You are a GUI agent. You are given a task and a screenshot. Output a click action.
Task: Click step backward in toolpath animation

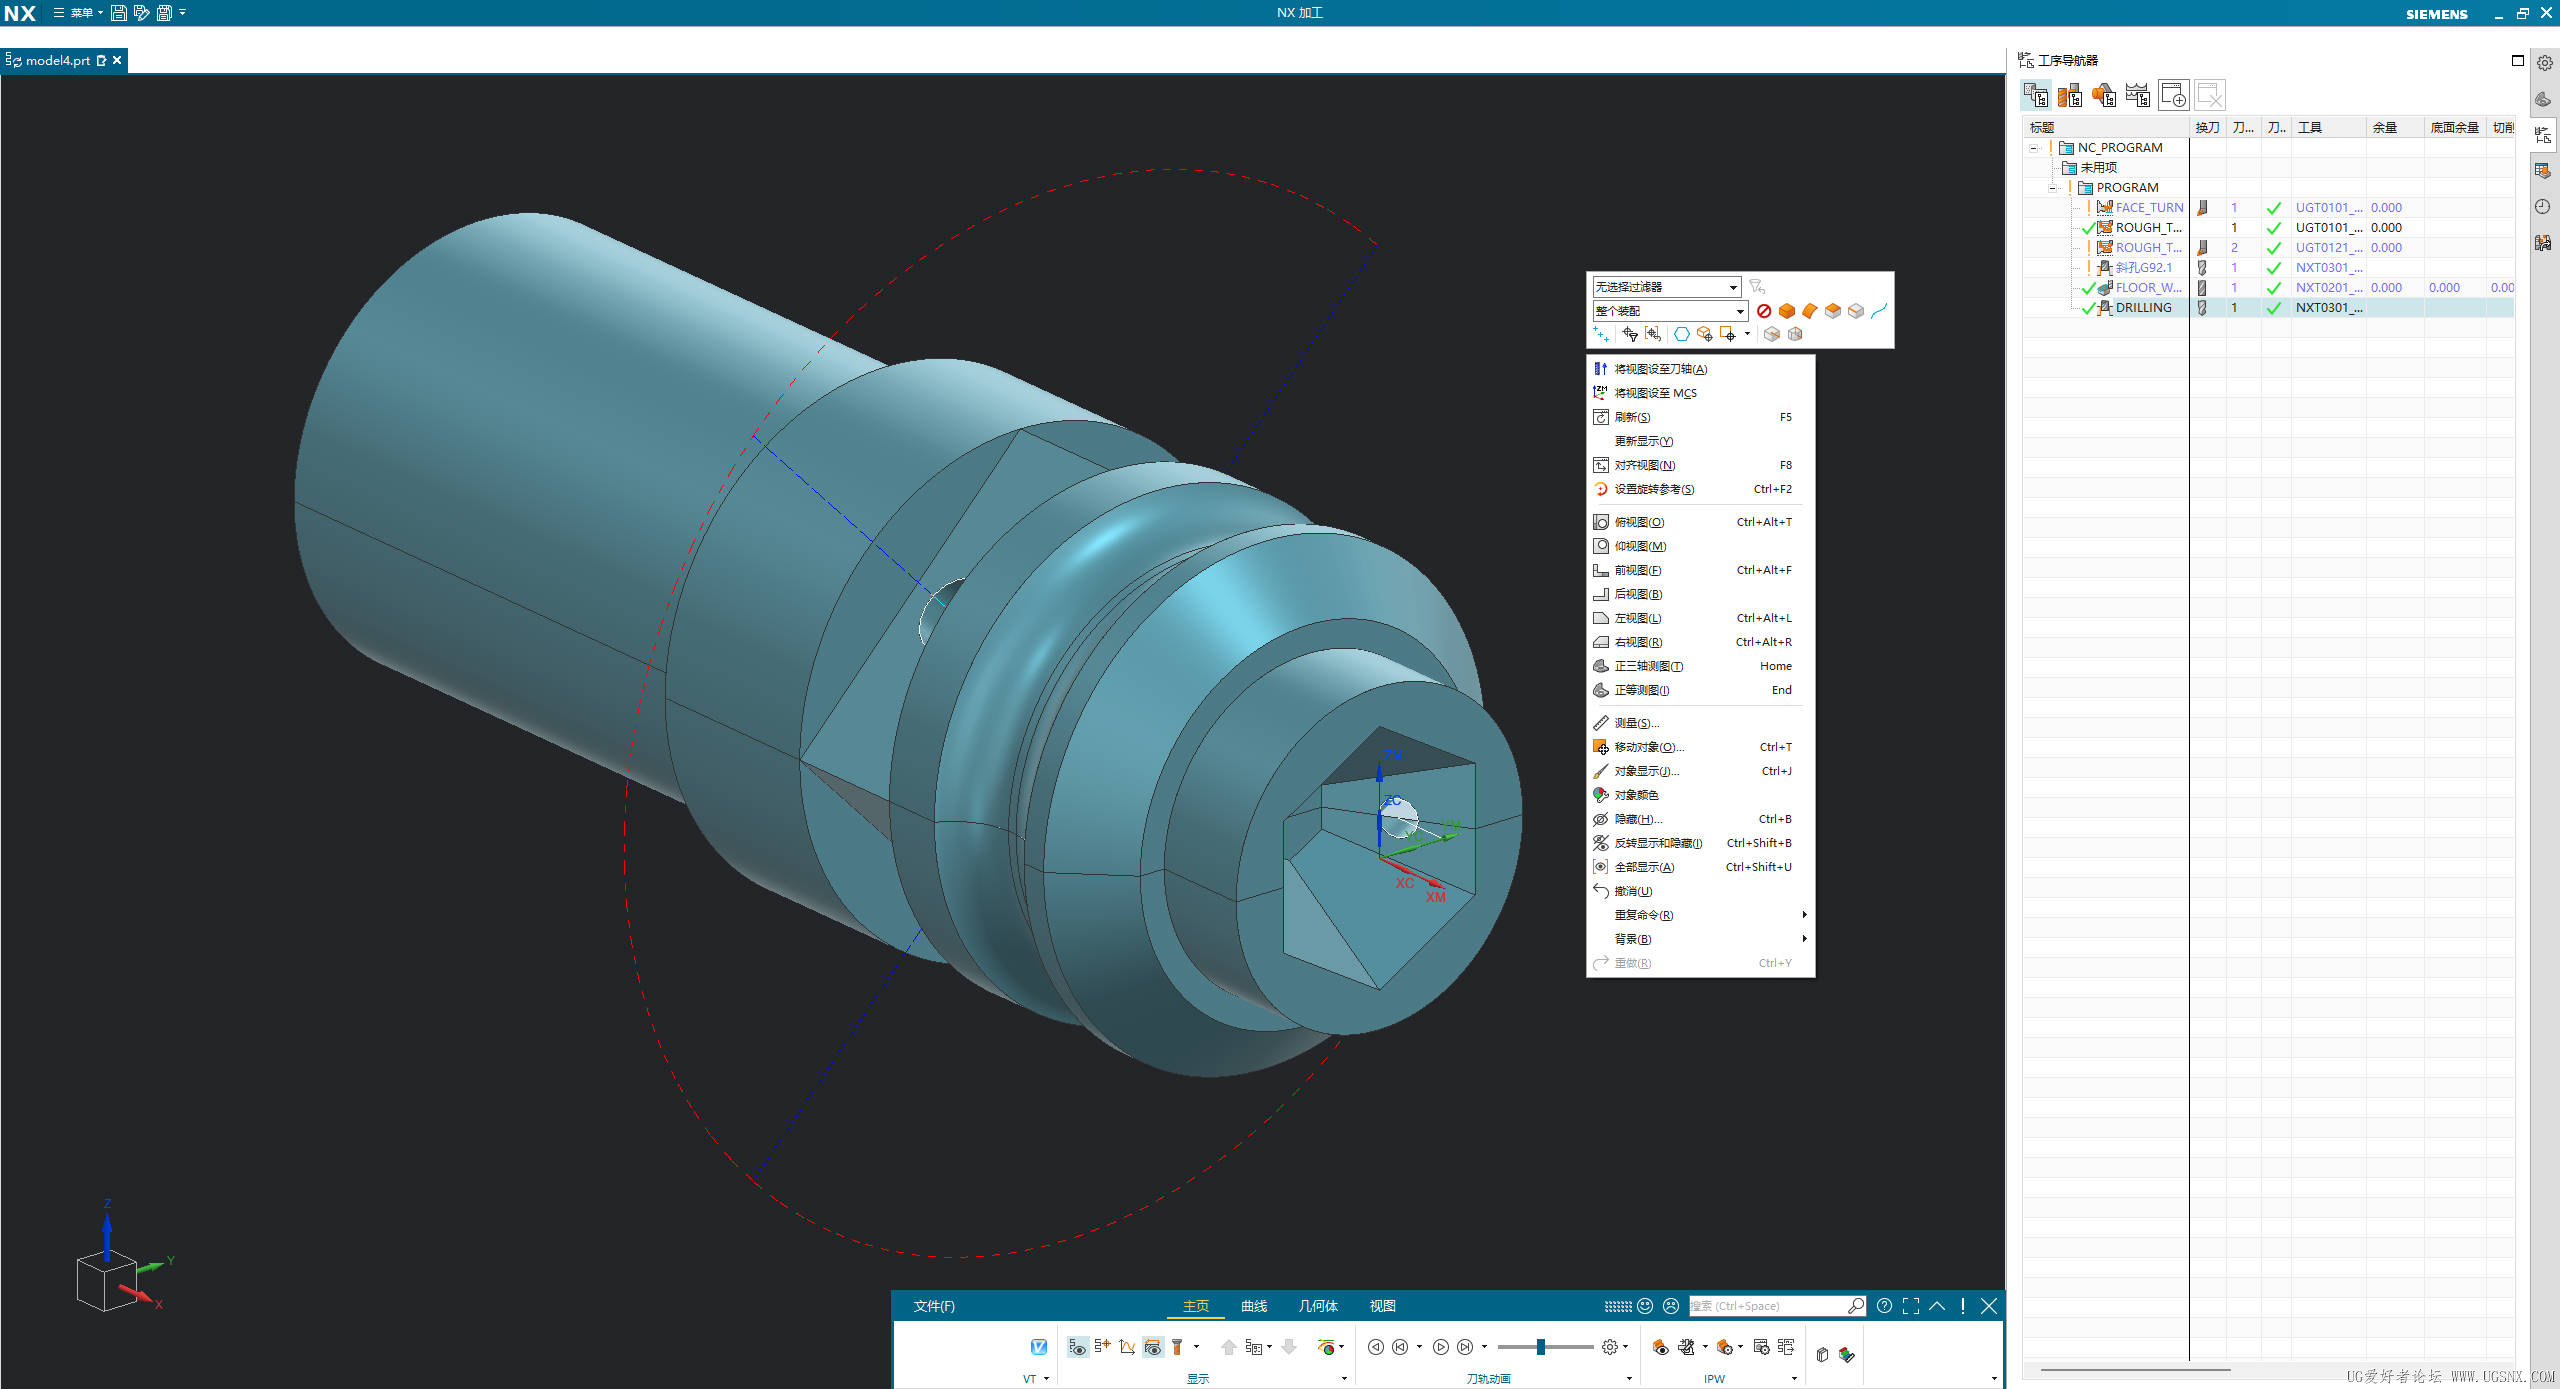pyautogui.click(x=1400, y=1347)
